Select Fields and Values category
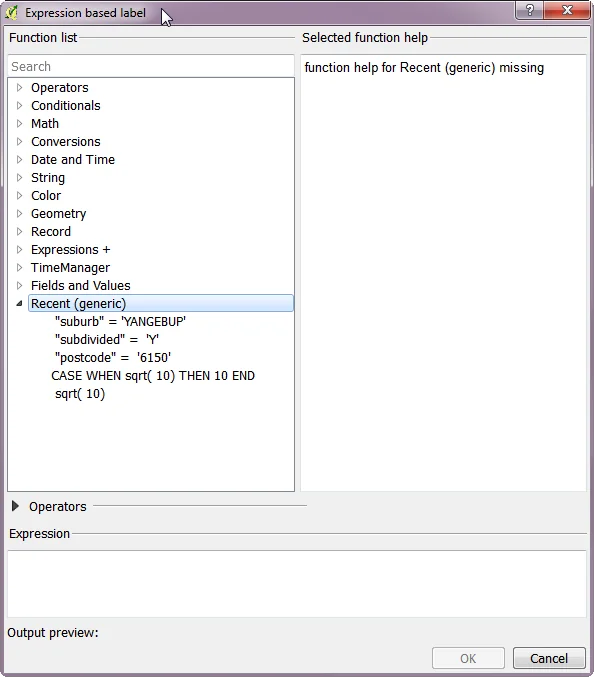This screenshot has height=677, width=594. (x=81, y=286)
